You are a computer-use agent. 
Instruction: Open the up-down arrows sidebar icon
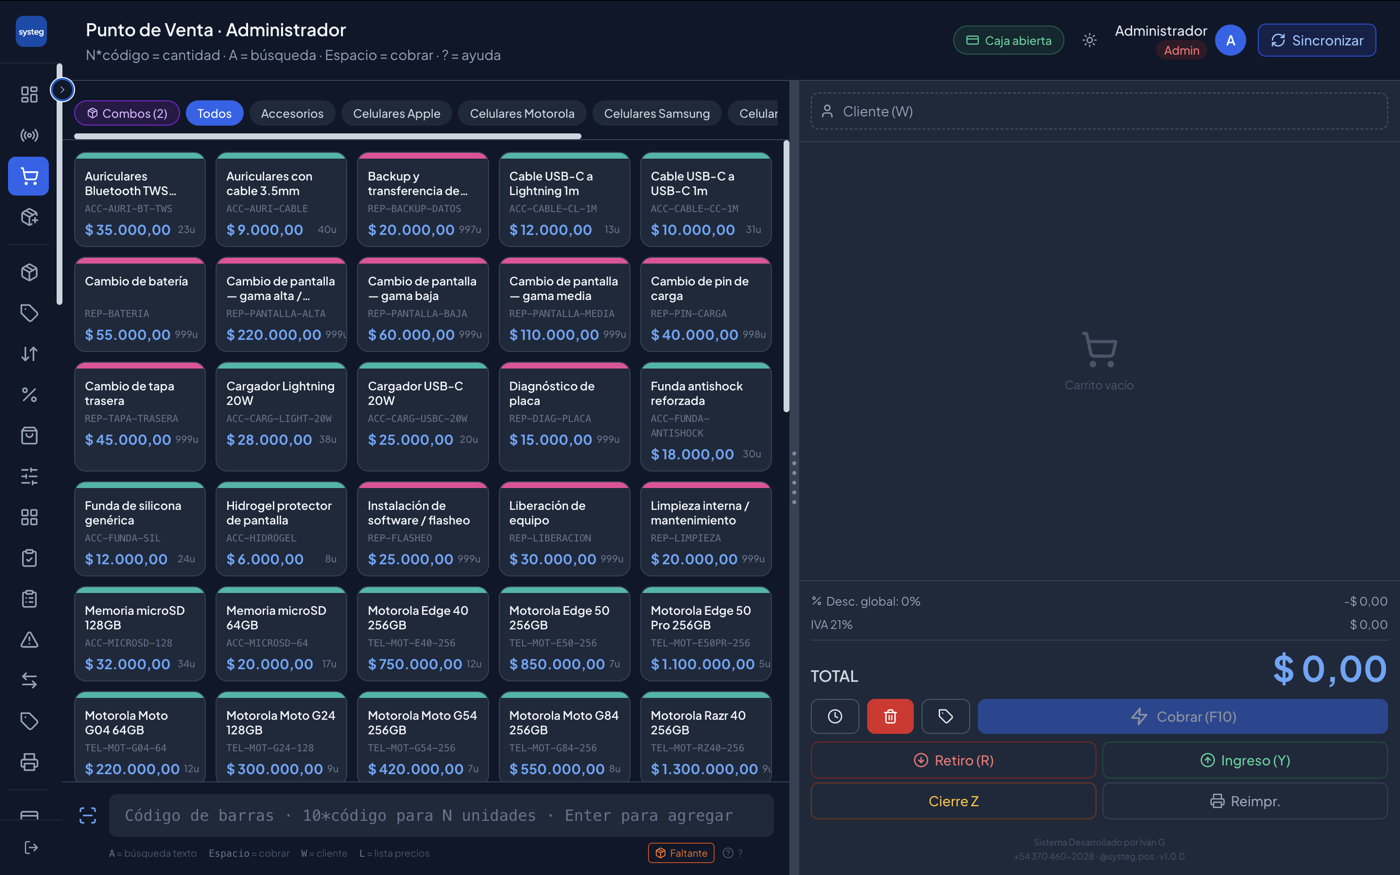tap(29, 354)
